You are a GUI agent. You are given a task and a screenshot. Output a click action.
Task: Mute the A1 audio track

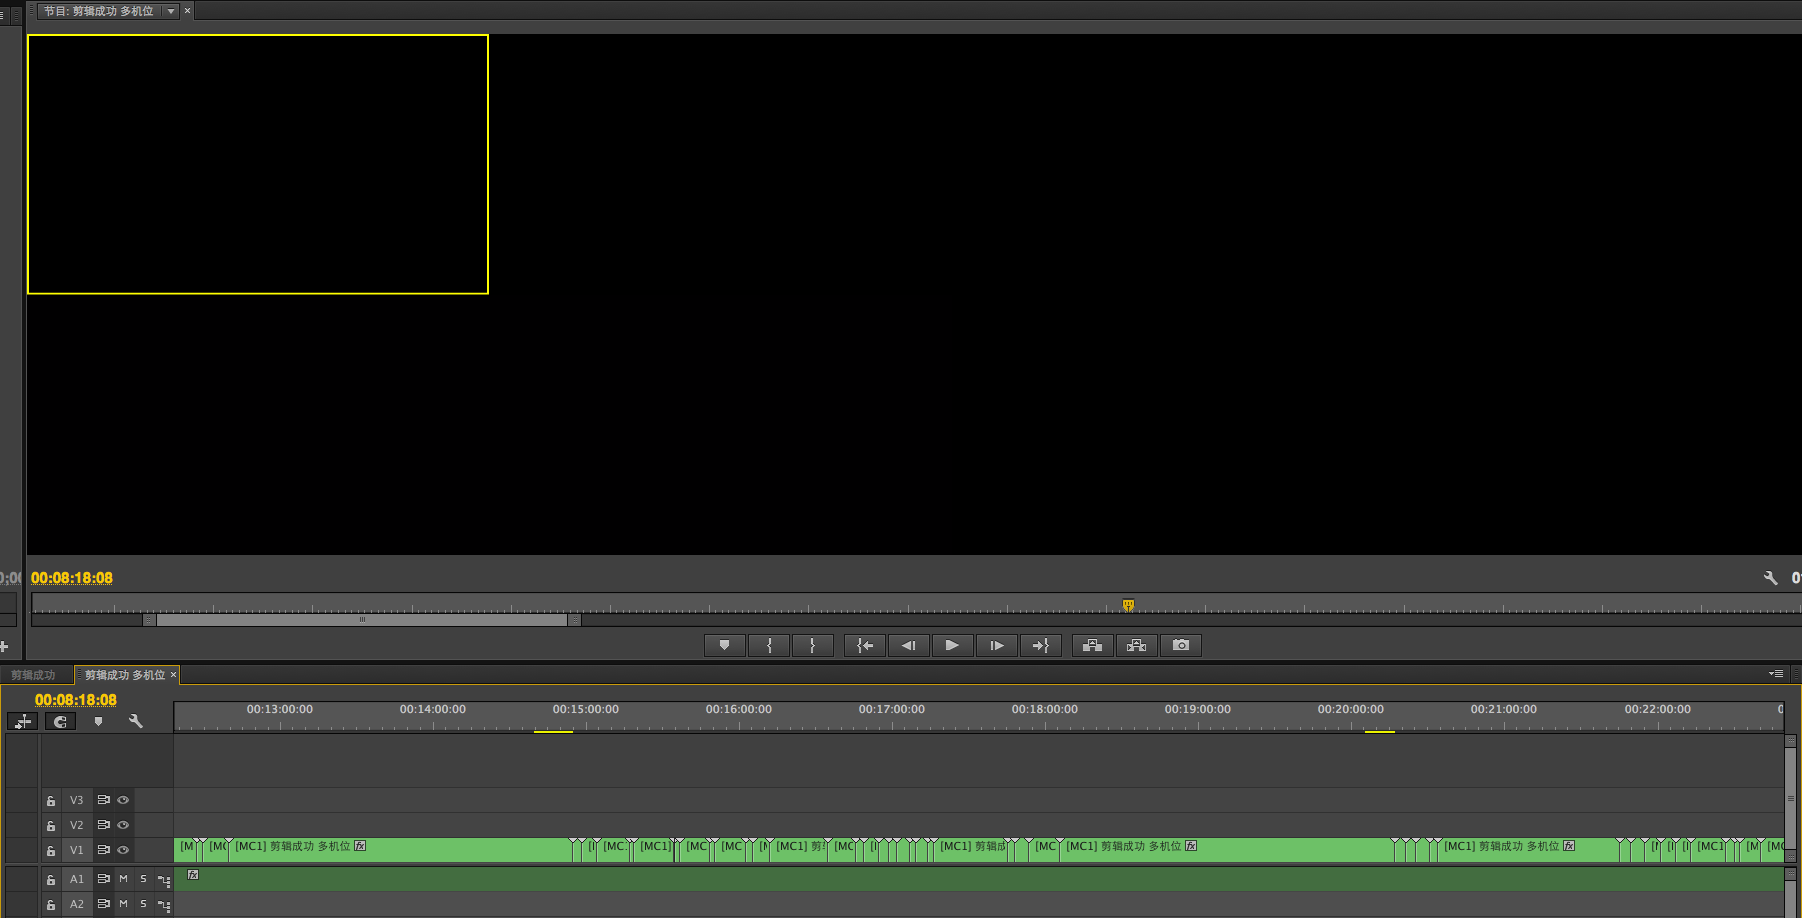click(x=124, y=879)
